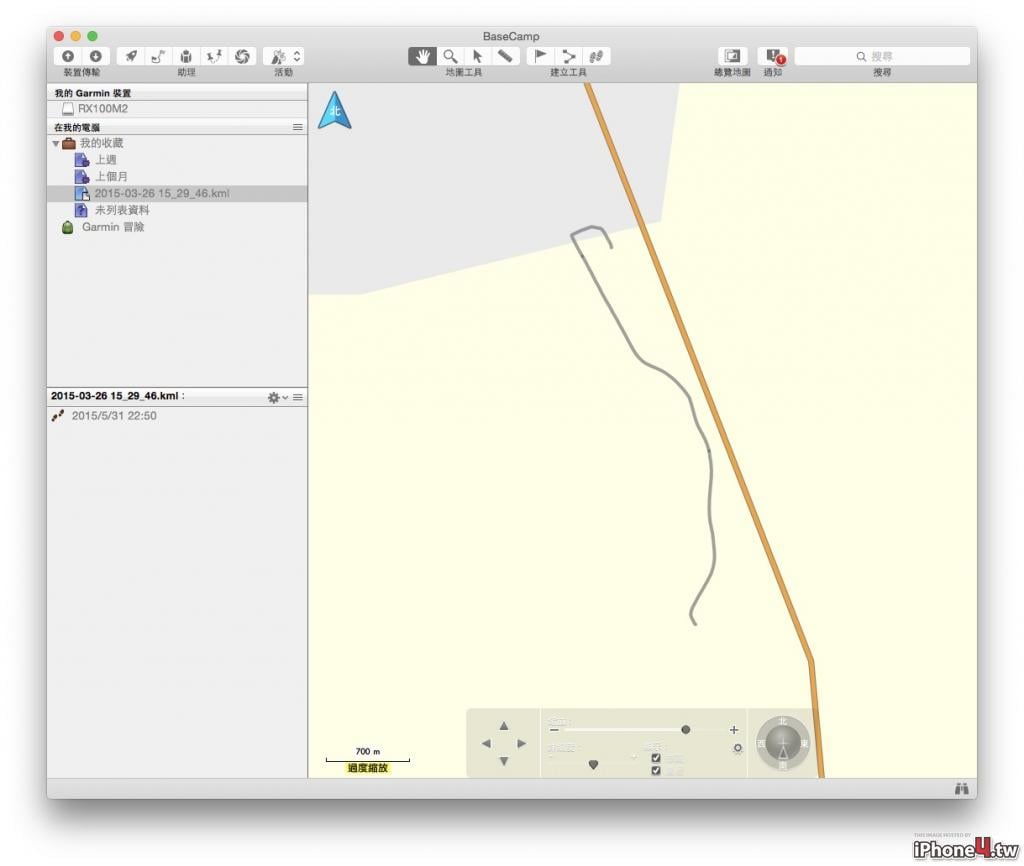Open the 在我的電腦 section options menu icon

click(x=298, y=127)
